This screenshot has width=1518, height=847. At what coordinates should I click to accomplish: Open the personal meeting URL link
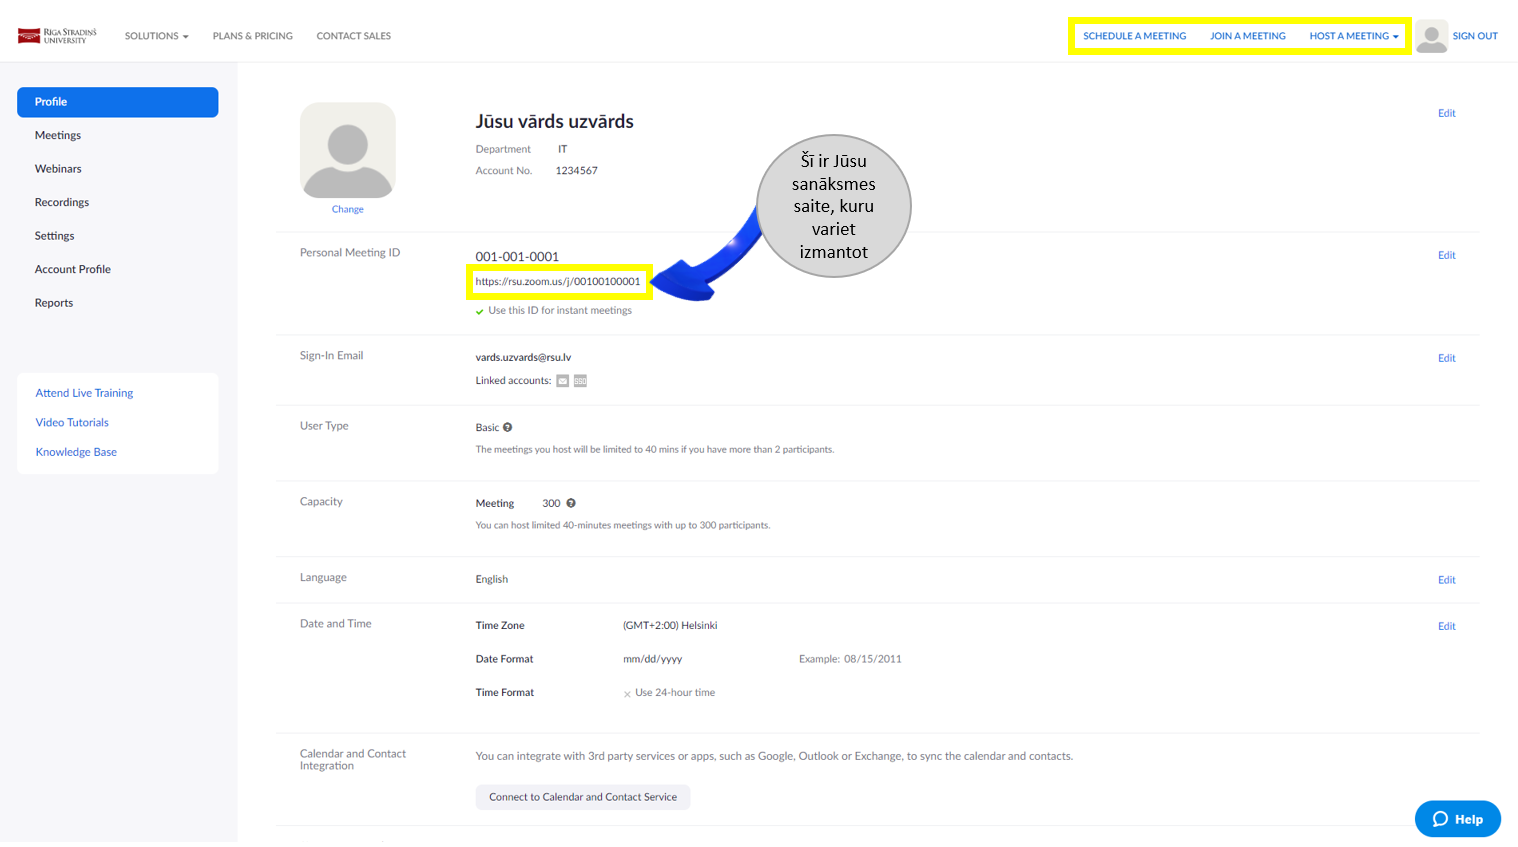[x=557, y=282]
